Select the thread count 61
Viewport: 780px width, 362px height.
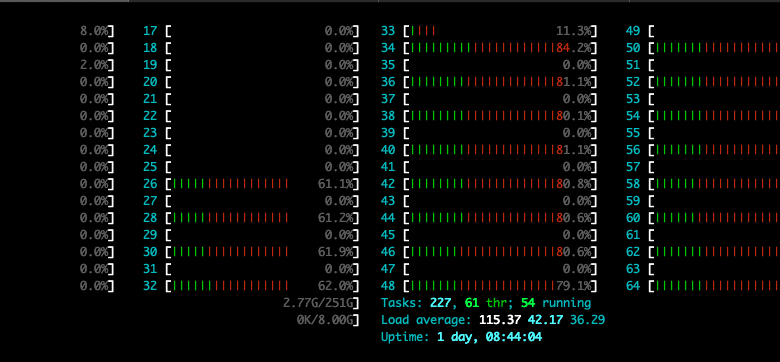pos(472,303)
